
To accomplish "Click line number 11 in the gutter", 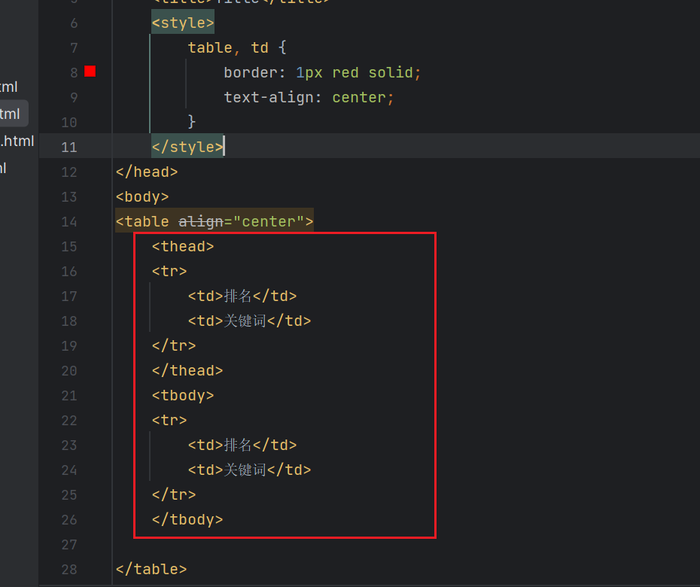I will tap(69, 147).
